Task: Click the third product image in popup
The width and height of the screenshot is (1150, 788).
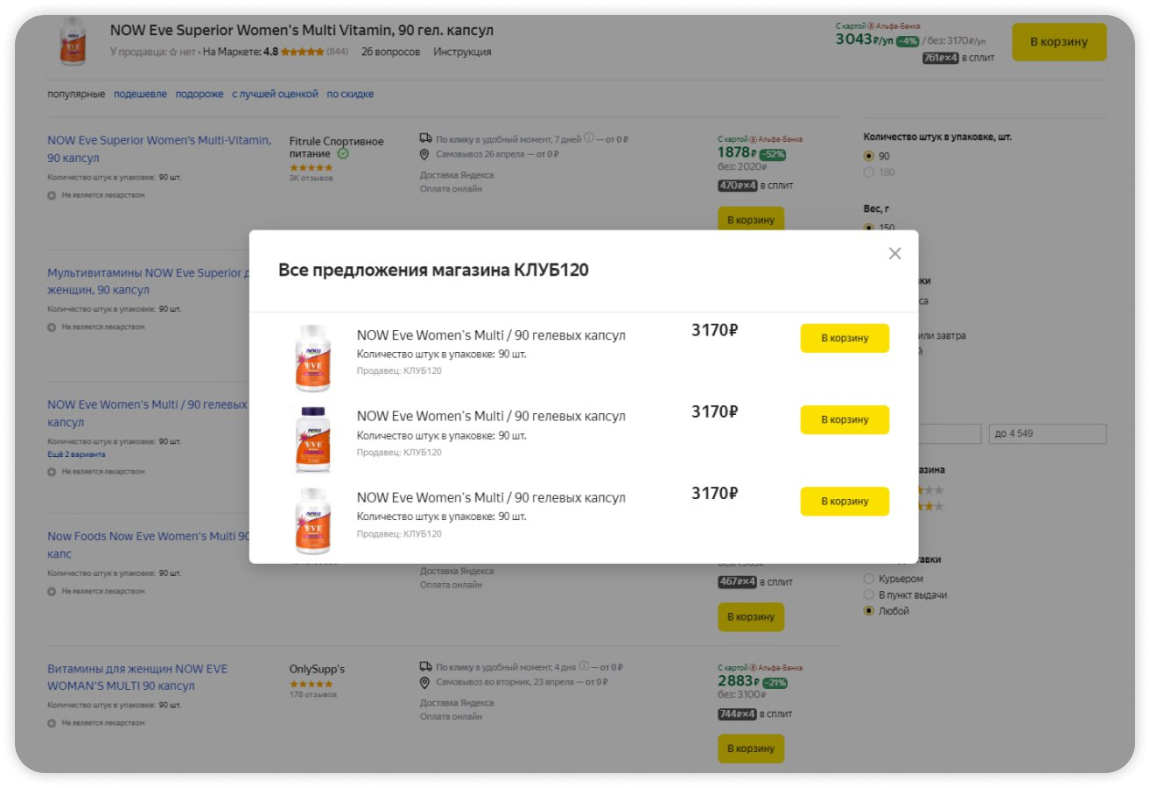Action: [x=312, y=520]
